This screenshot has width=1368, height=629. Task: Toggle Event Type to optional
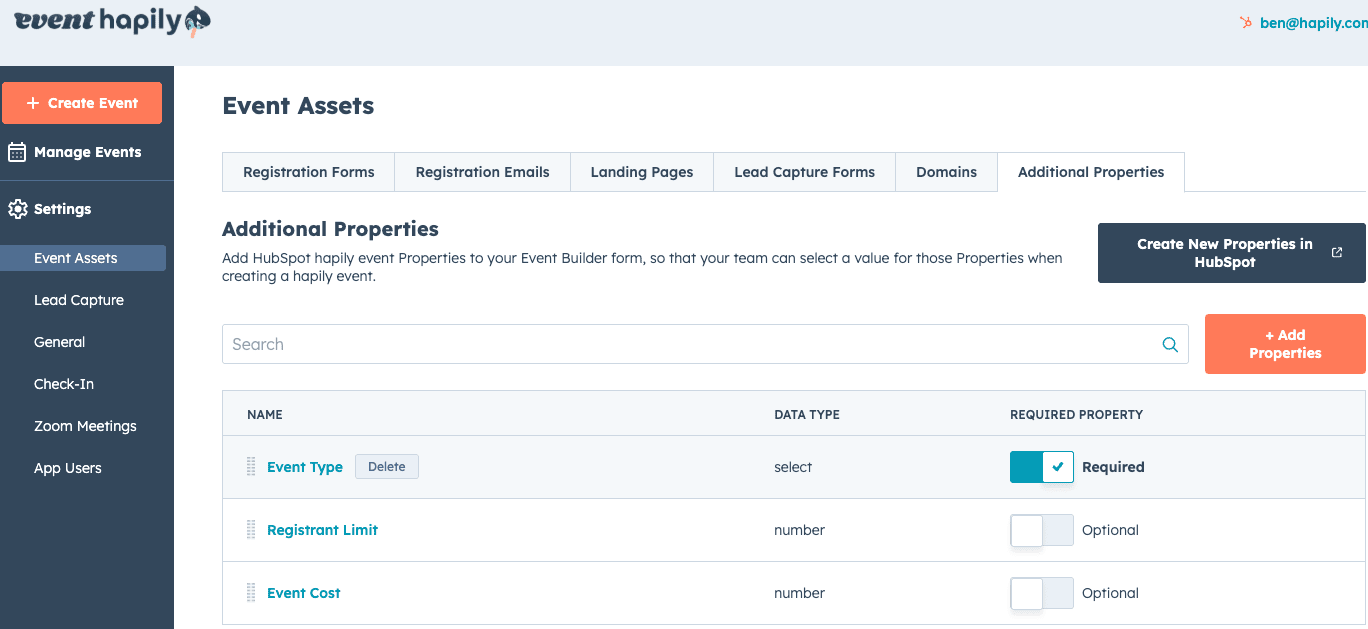coord(1041,466)
